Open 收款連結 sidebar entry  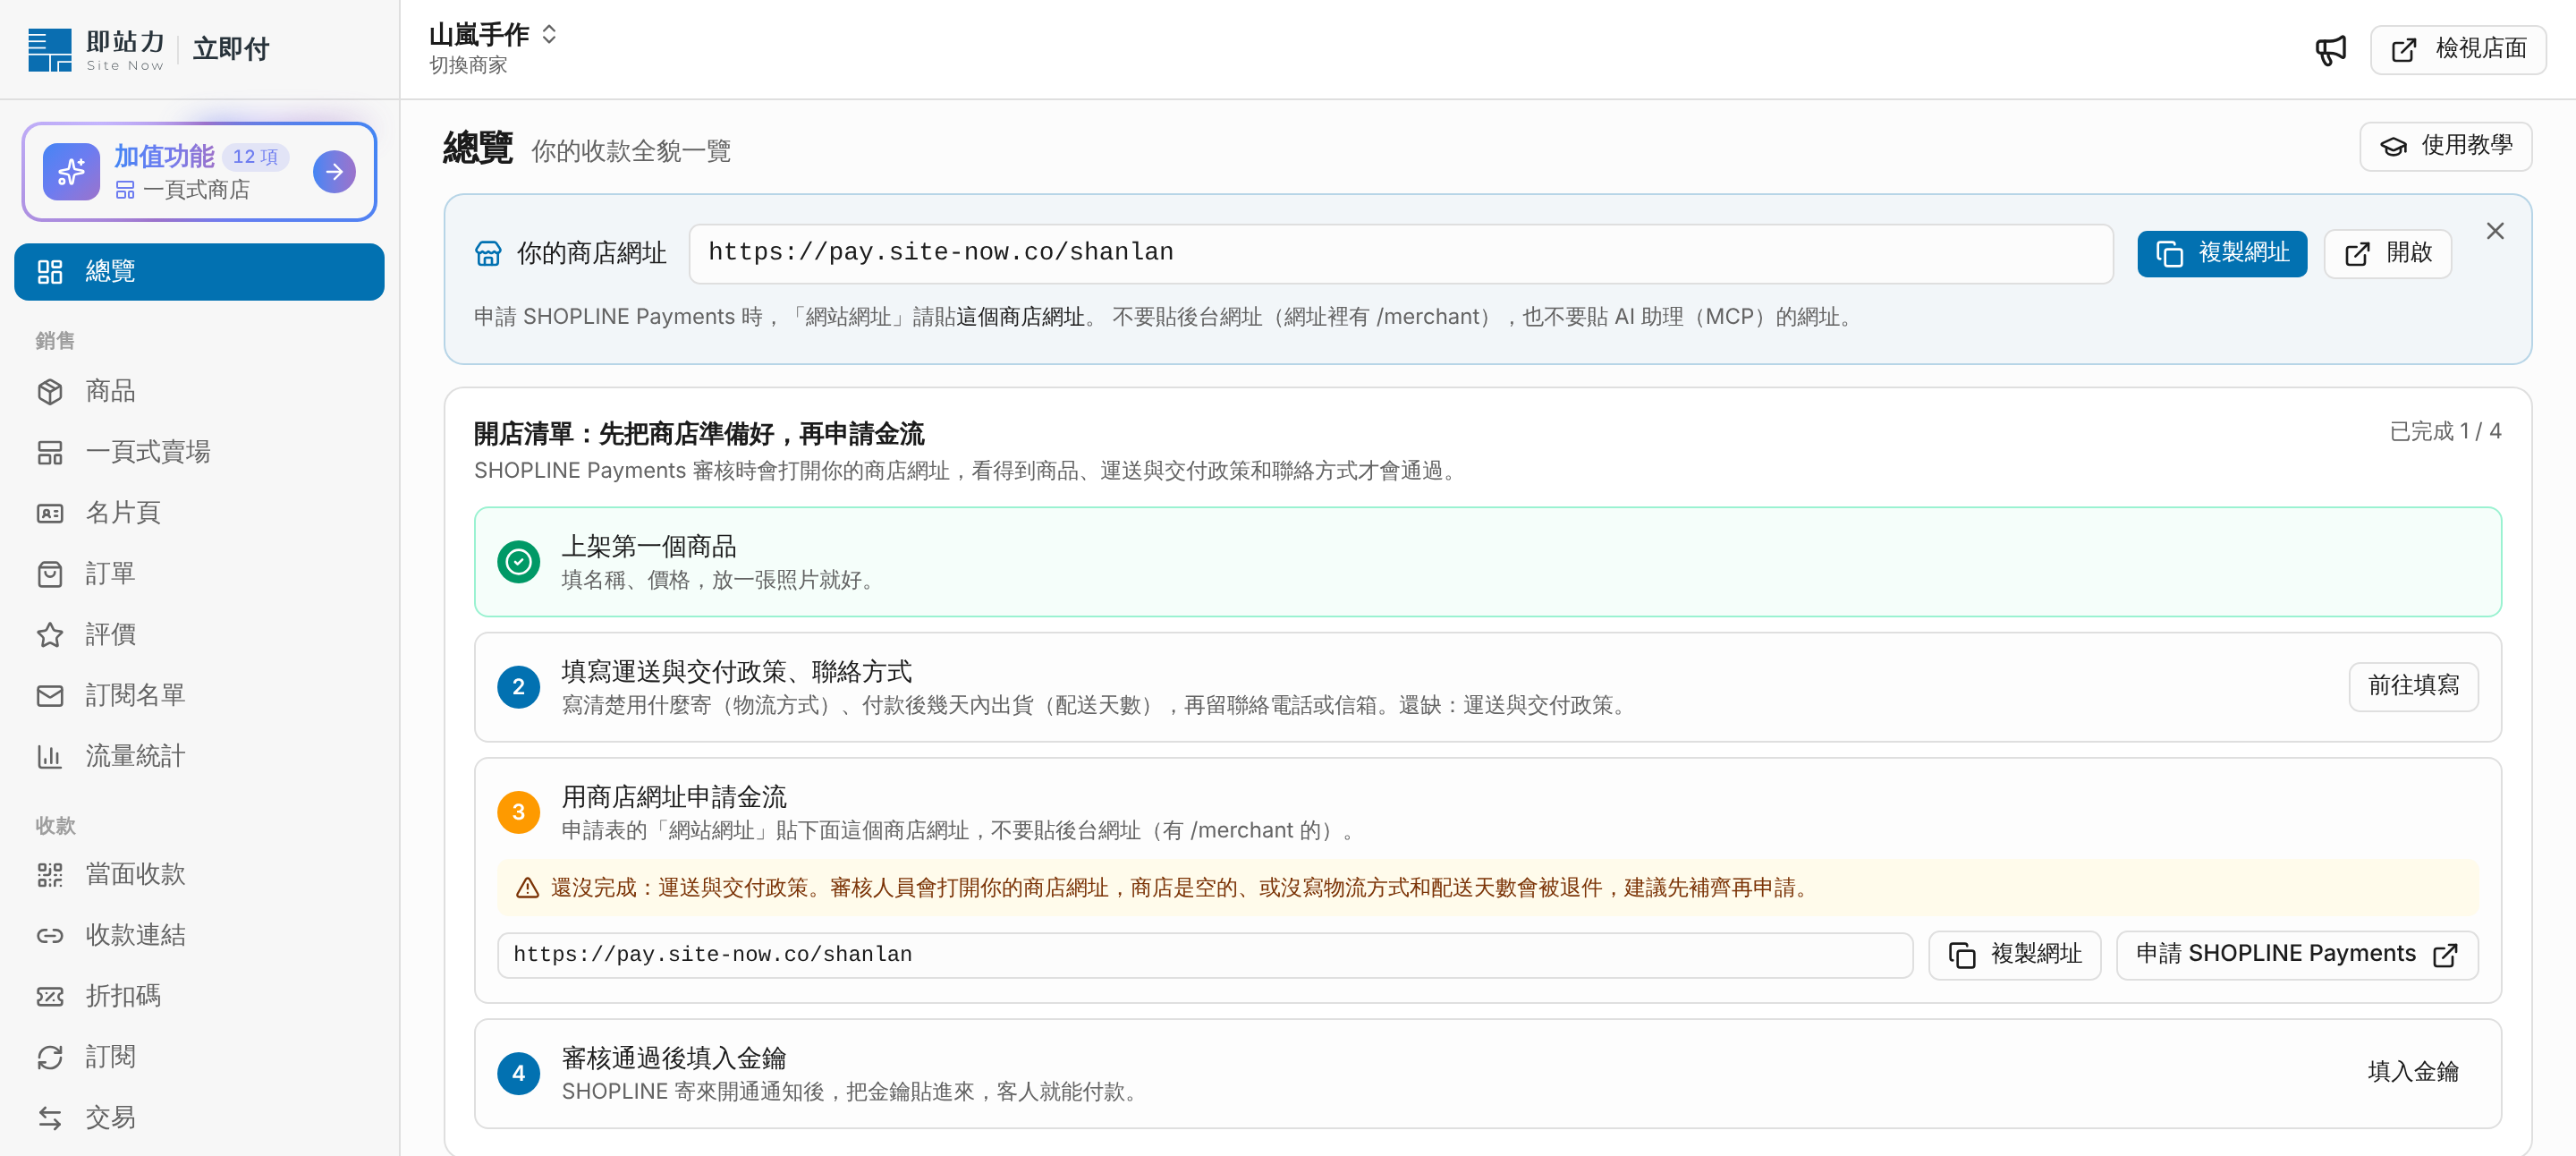click(199, 935)
